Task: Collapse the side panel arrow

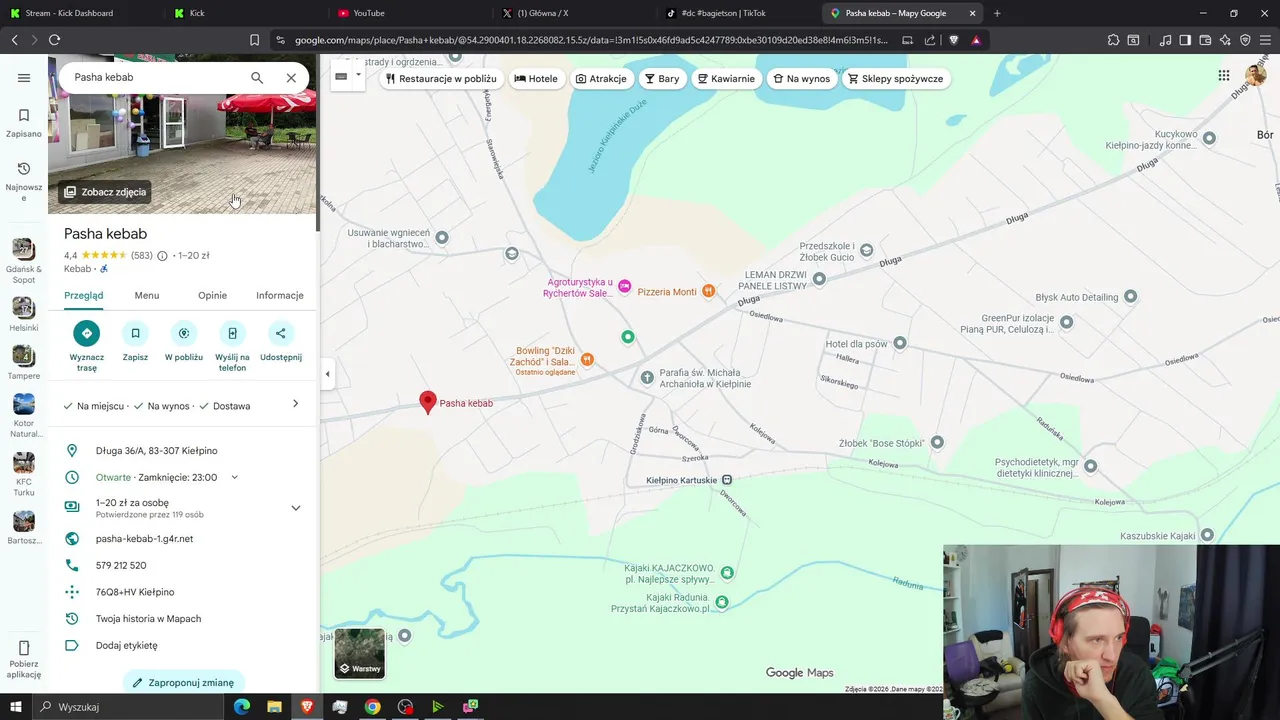Action: coord(327,374)
